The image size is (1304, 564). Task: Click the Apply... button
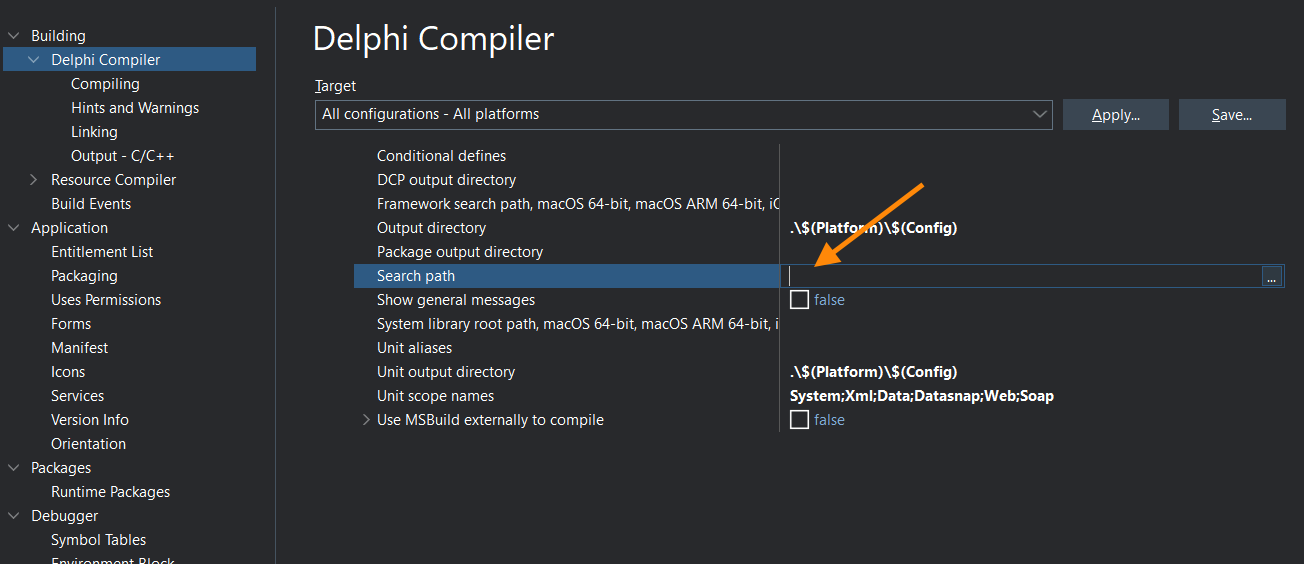(x=1115, y=115)
